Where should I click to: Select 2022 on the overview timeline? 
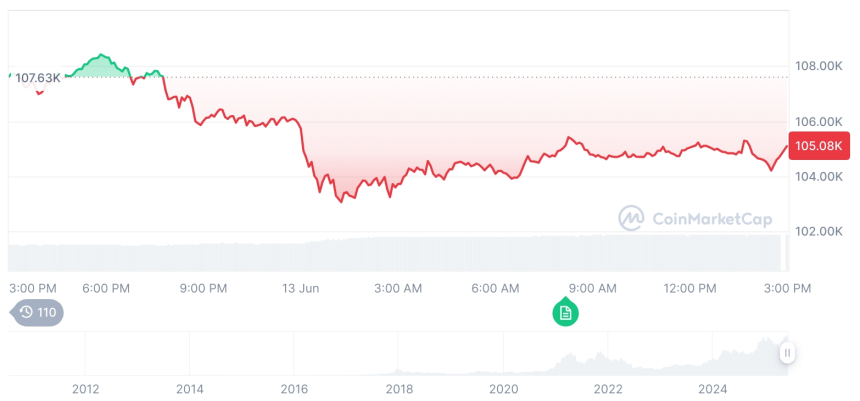(608, 389)
